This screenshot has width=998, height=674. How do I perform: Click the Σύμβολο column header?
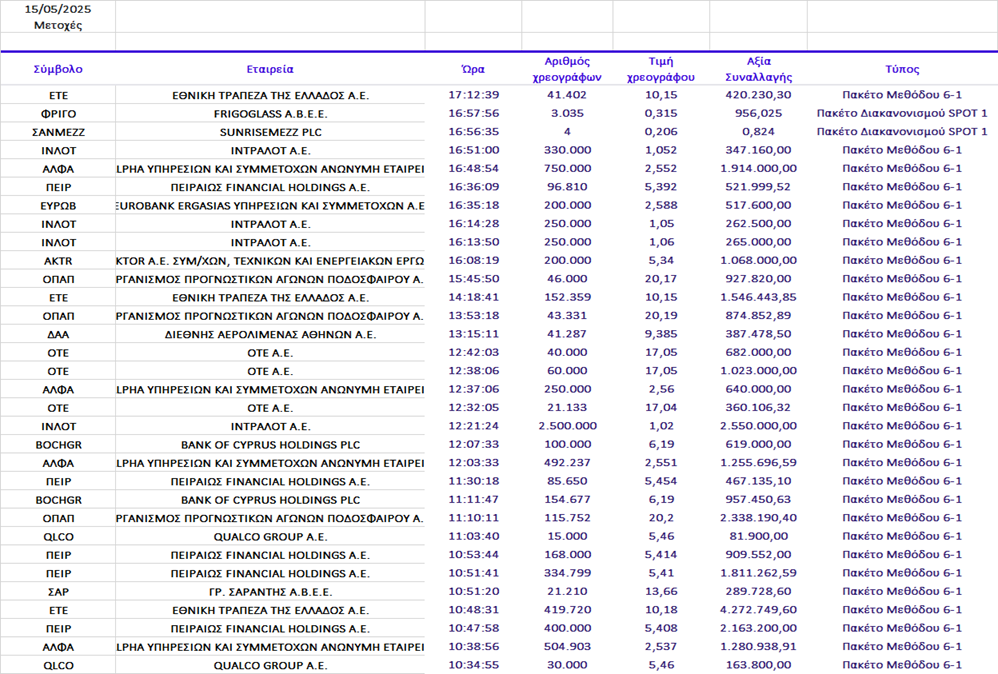pos(58,69)
